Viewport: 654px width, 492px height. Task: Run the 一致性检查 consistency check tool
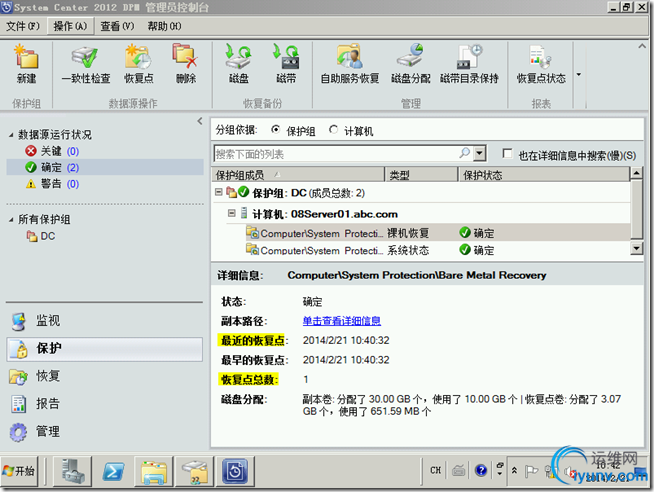pyautogui.click(x=86, y=64)
